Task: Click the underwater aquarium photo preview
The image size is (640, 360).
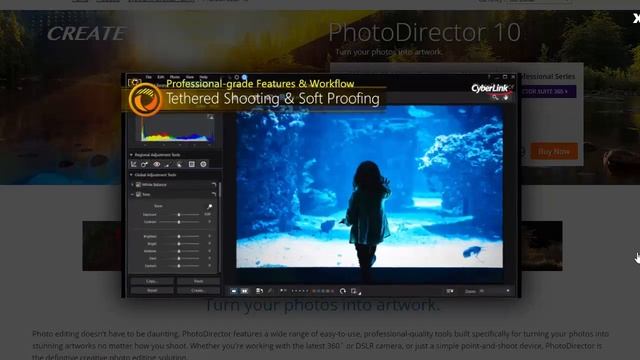Action: point(369,186)
